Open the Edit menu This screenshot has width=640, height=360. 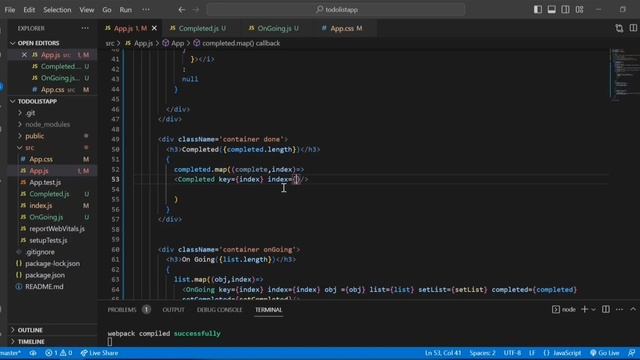click(x=29, y=9)
